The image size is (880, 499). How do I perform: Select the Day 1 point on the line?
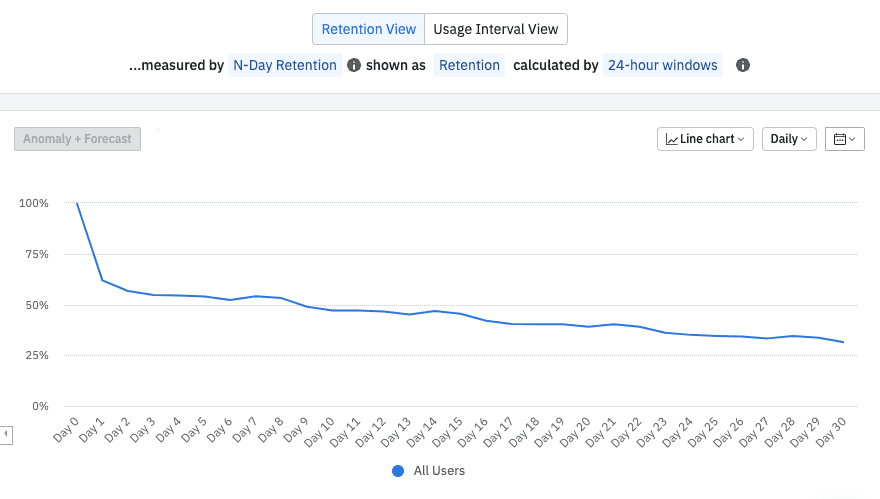[x=102, y=280]
